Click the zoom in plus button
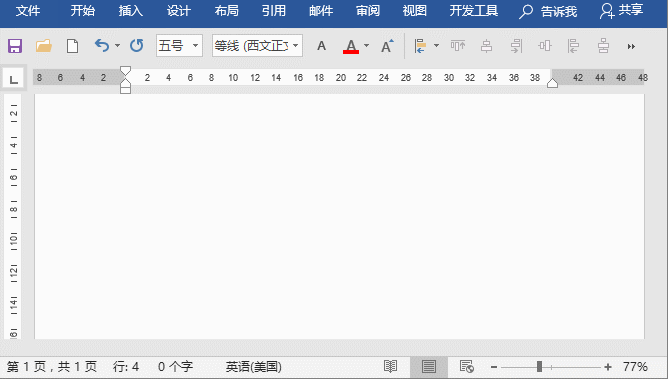This screenshot has width=668, height=379. point(608,367)
